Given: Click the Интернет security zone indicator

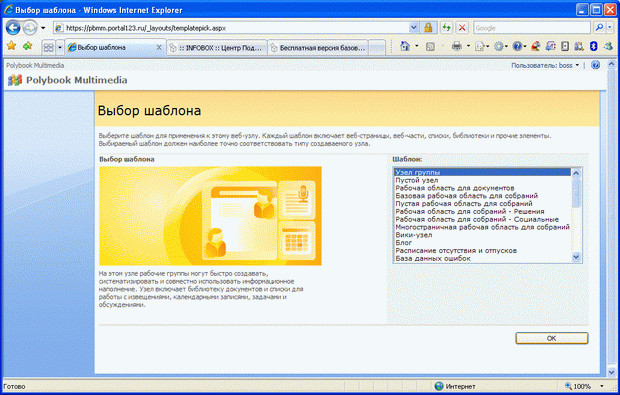Looking at the screenshot, I should click(x=455, y=386).
